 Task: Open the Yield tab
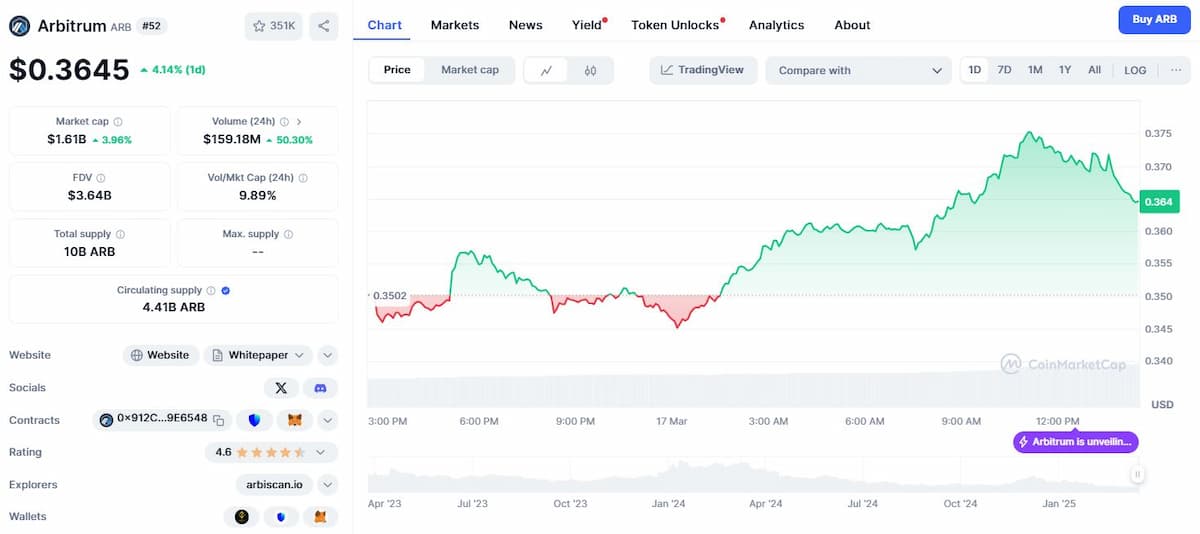coord(587,25)
